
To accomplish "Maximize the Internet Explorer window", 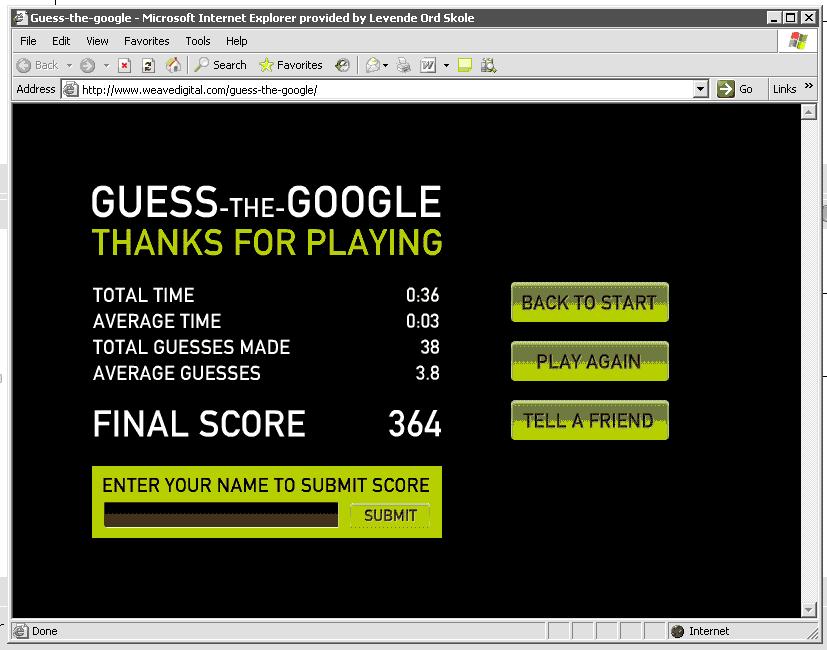I will point(791,18).
